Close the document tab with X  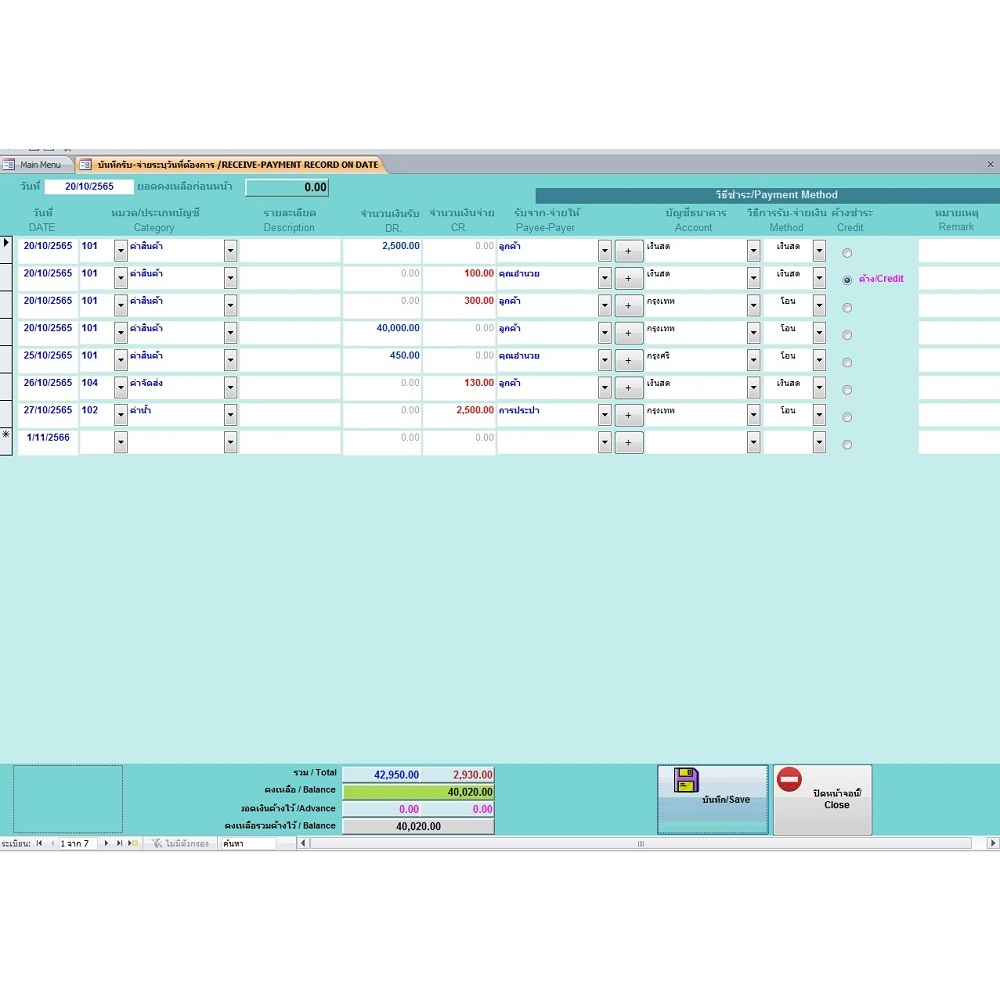pyautogui.click(x=990, y=164)
